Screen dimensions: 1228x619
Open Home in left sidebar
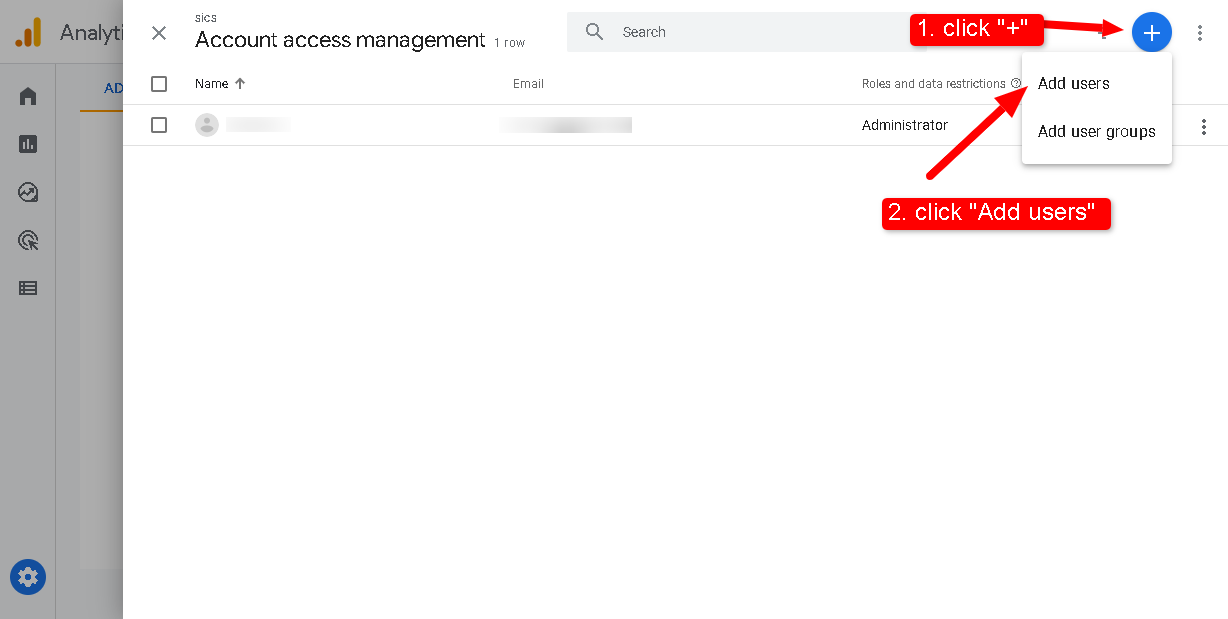pyautogui.click(x=28, y=96)
